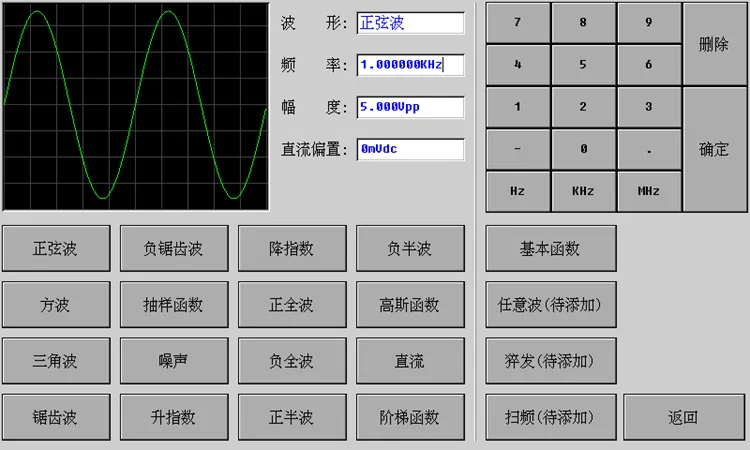Tap keypad digit 7

518,22
